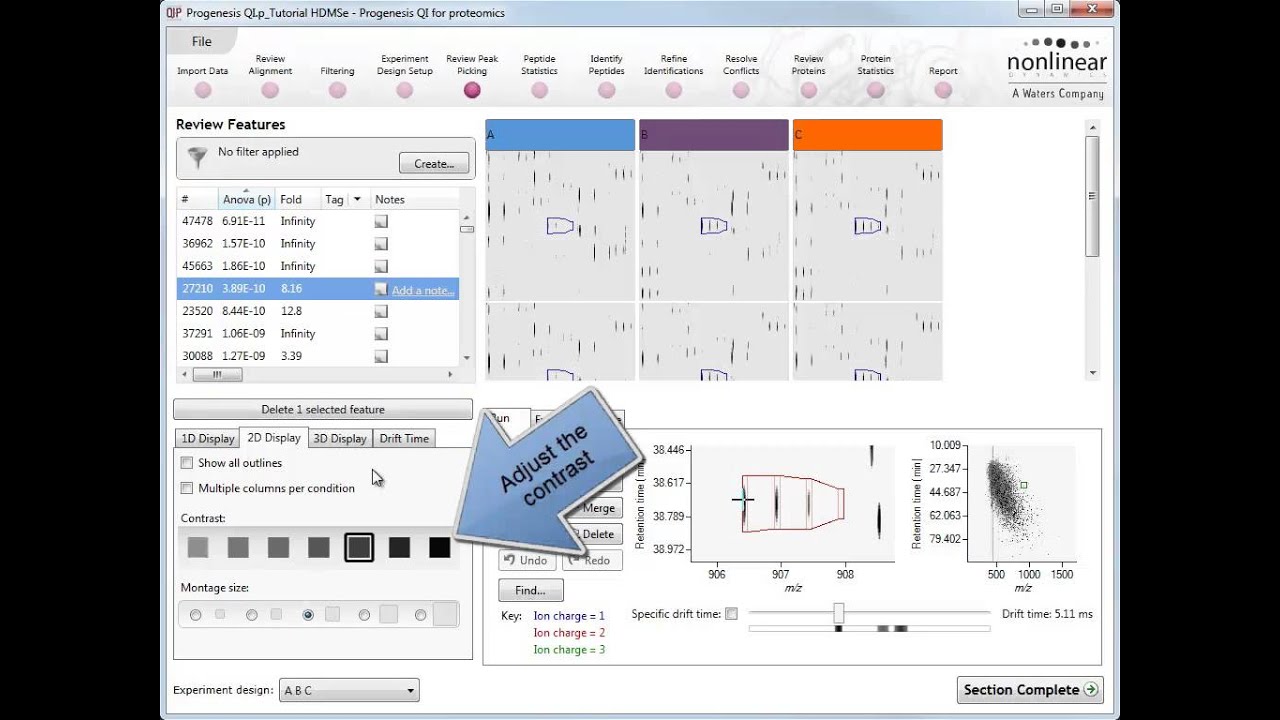Select the middle montage size radio
Image resolution: width=1280 pixels, height=720 pixels.
pos(308,615)
